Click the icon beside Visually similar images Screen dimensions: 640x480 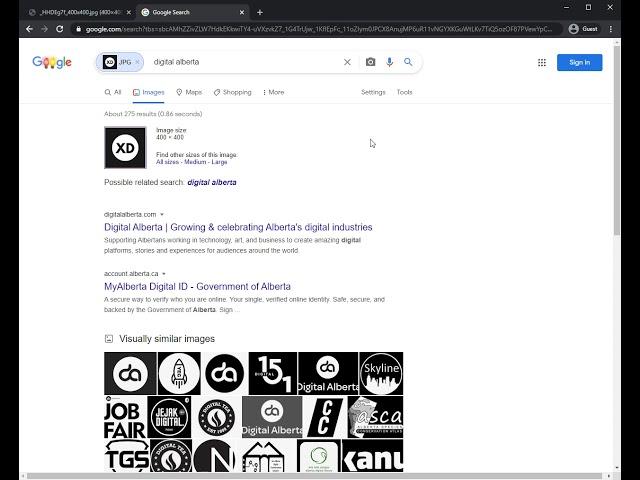[109, 339]
